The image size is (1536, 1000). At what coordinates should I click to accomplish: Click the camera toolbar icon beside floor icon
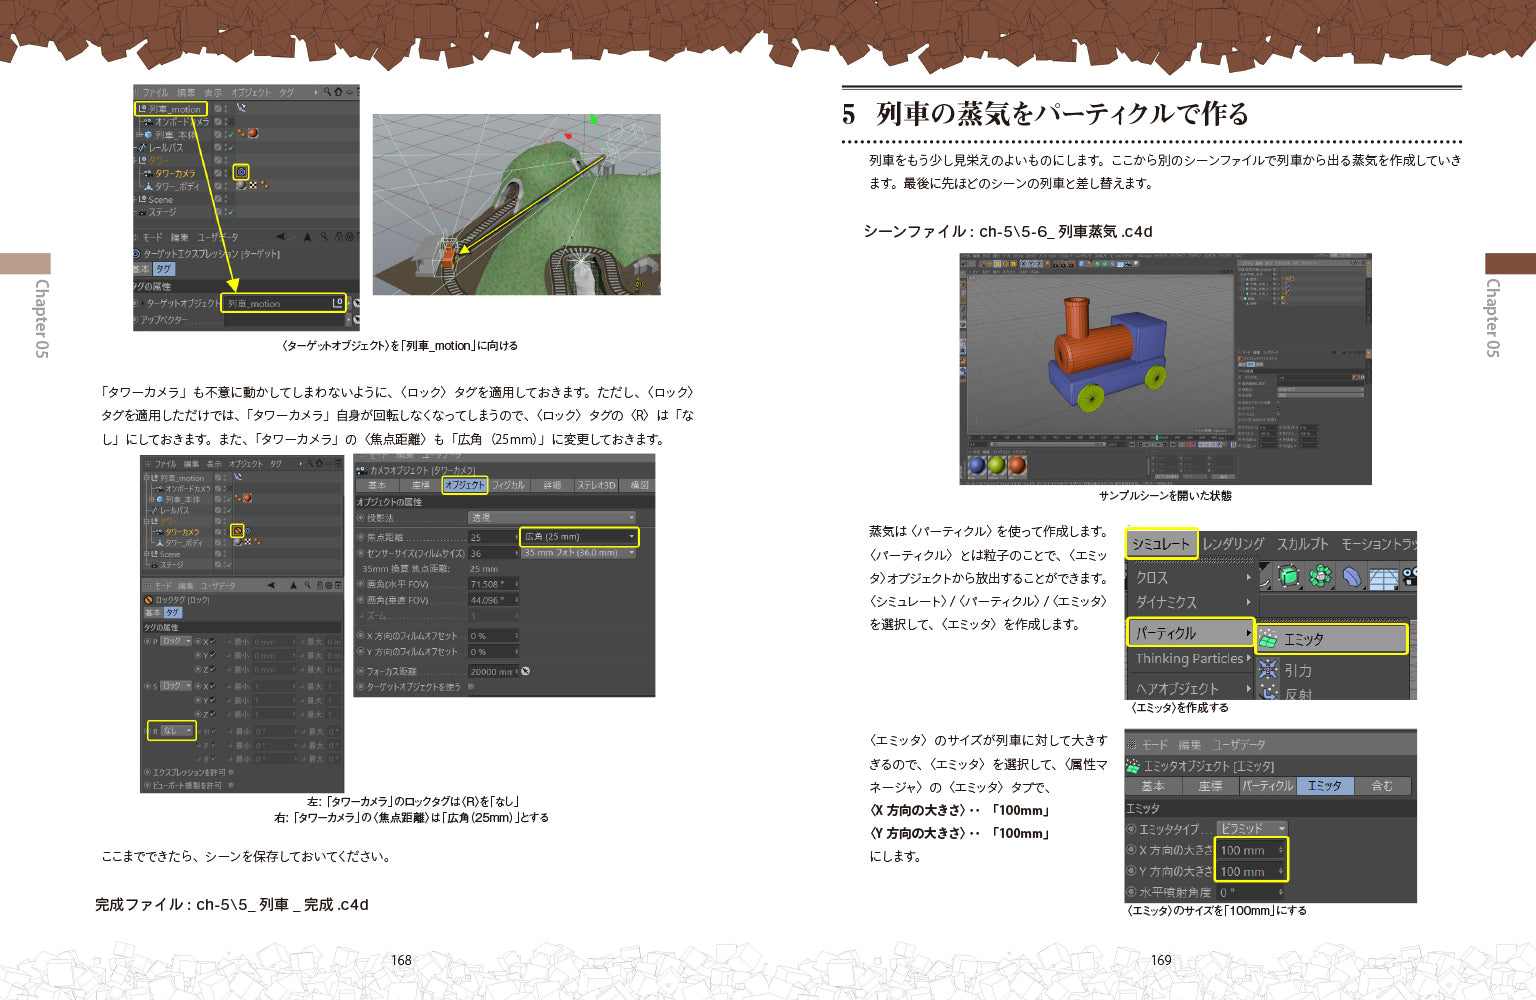point(1409,576)
